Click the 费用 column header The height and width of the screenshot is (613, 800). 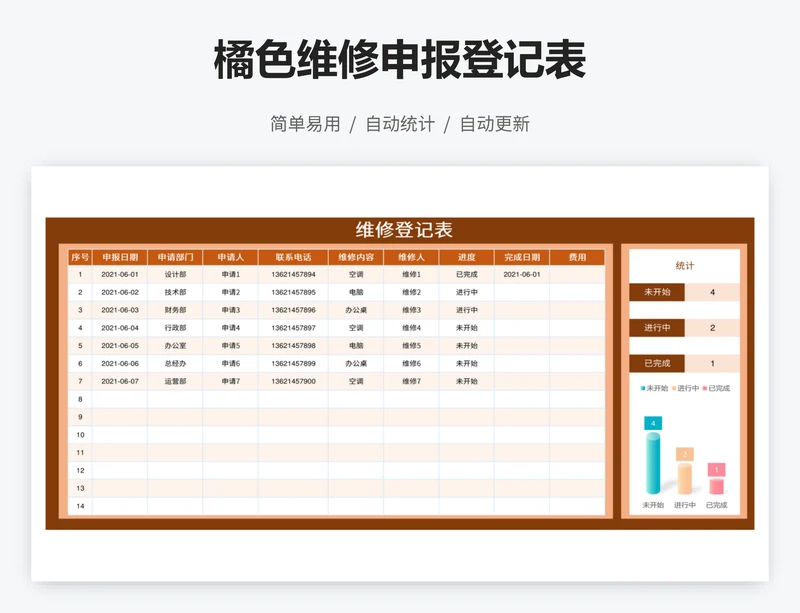pos(577,257)
